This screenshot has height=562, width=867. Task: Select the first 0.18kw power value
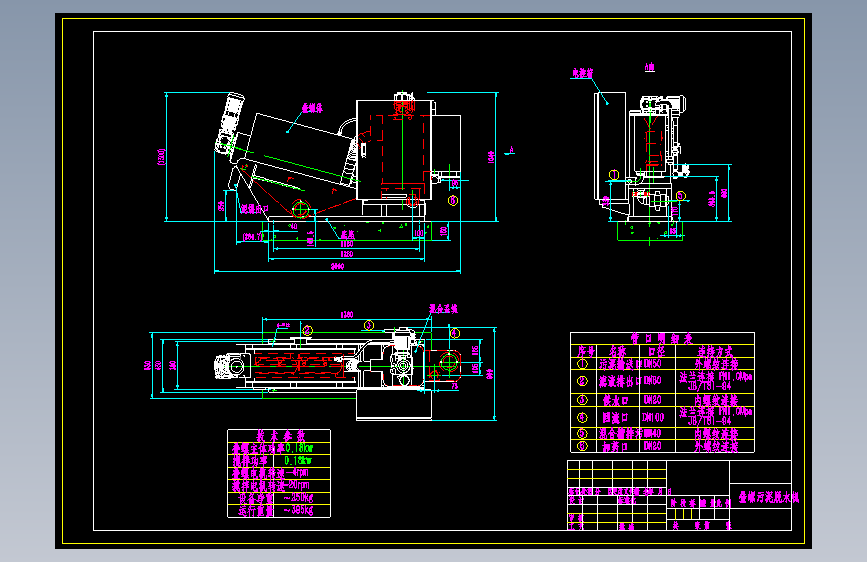(299, 447)
